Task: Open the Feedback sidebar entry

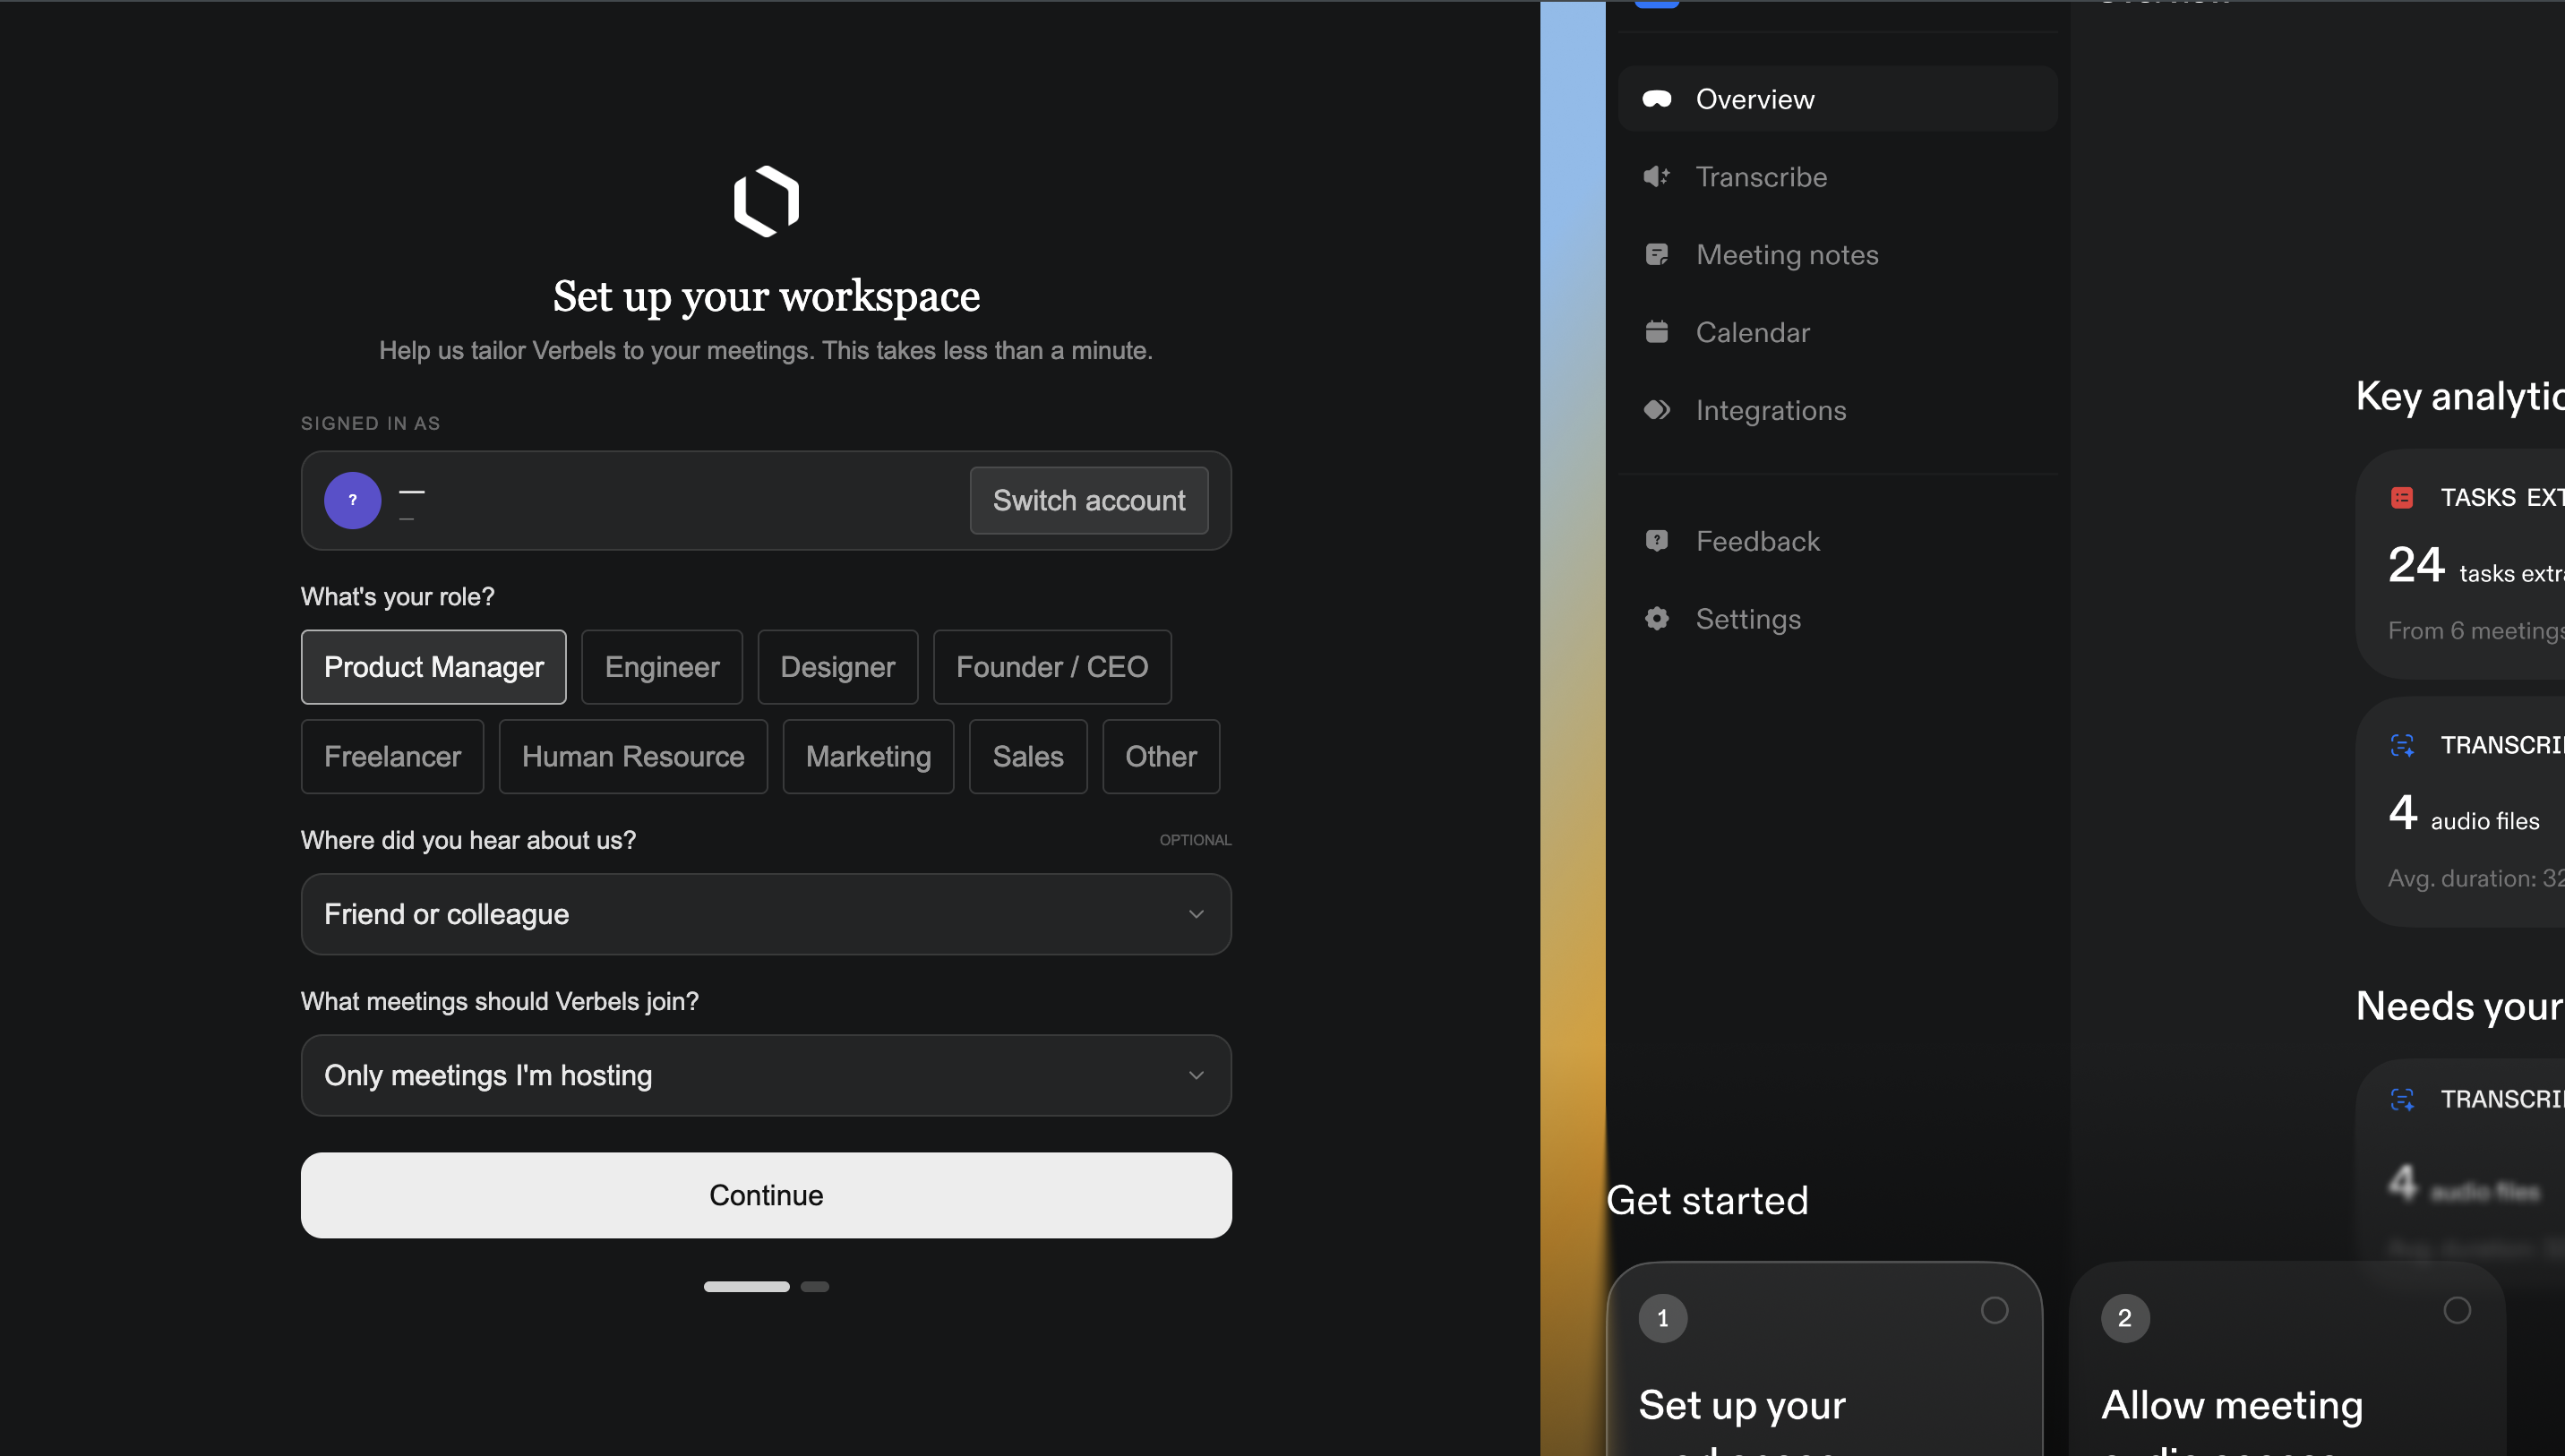Action: [x=1838, y=541]
